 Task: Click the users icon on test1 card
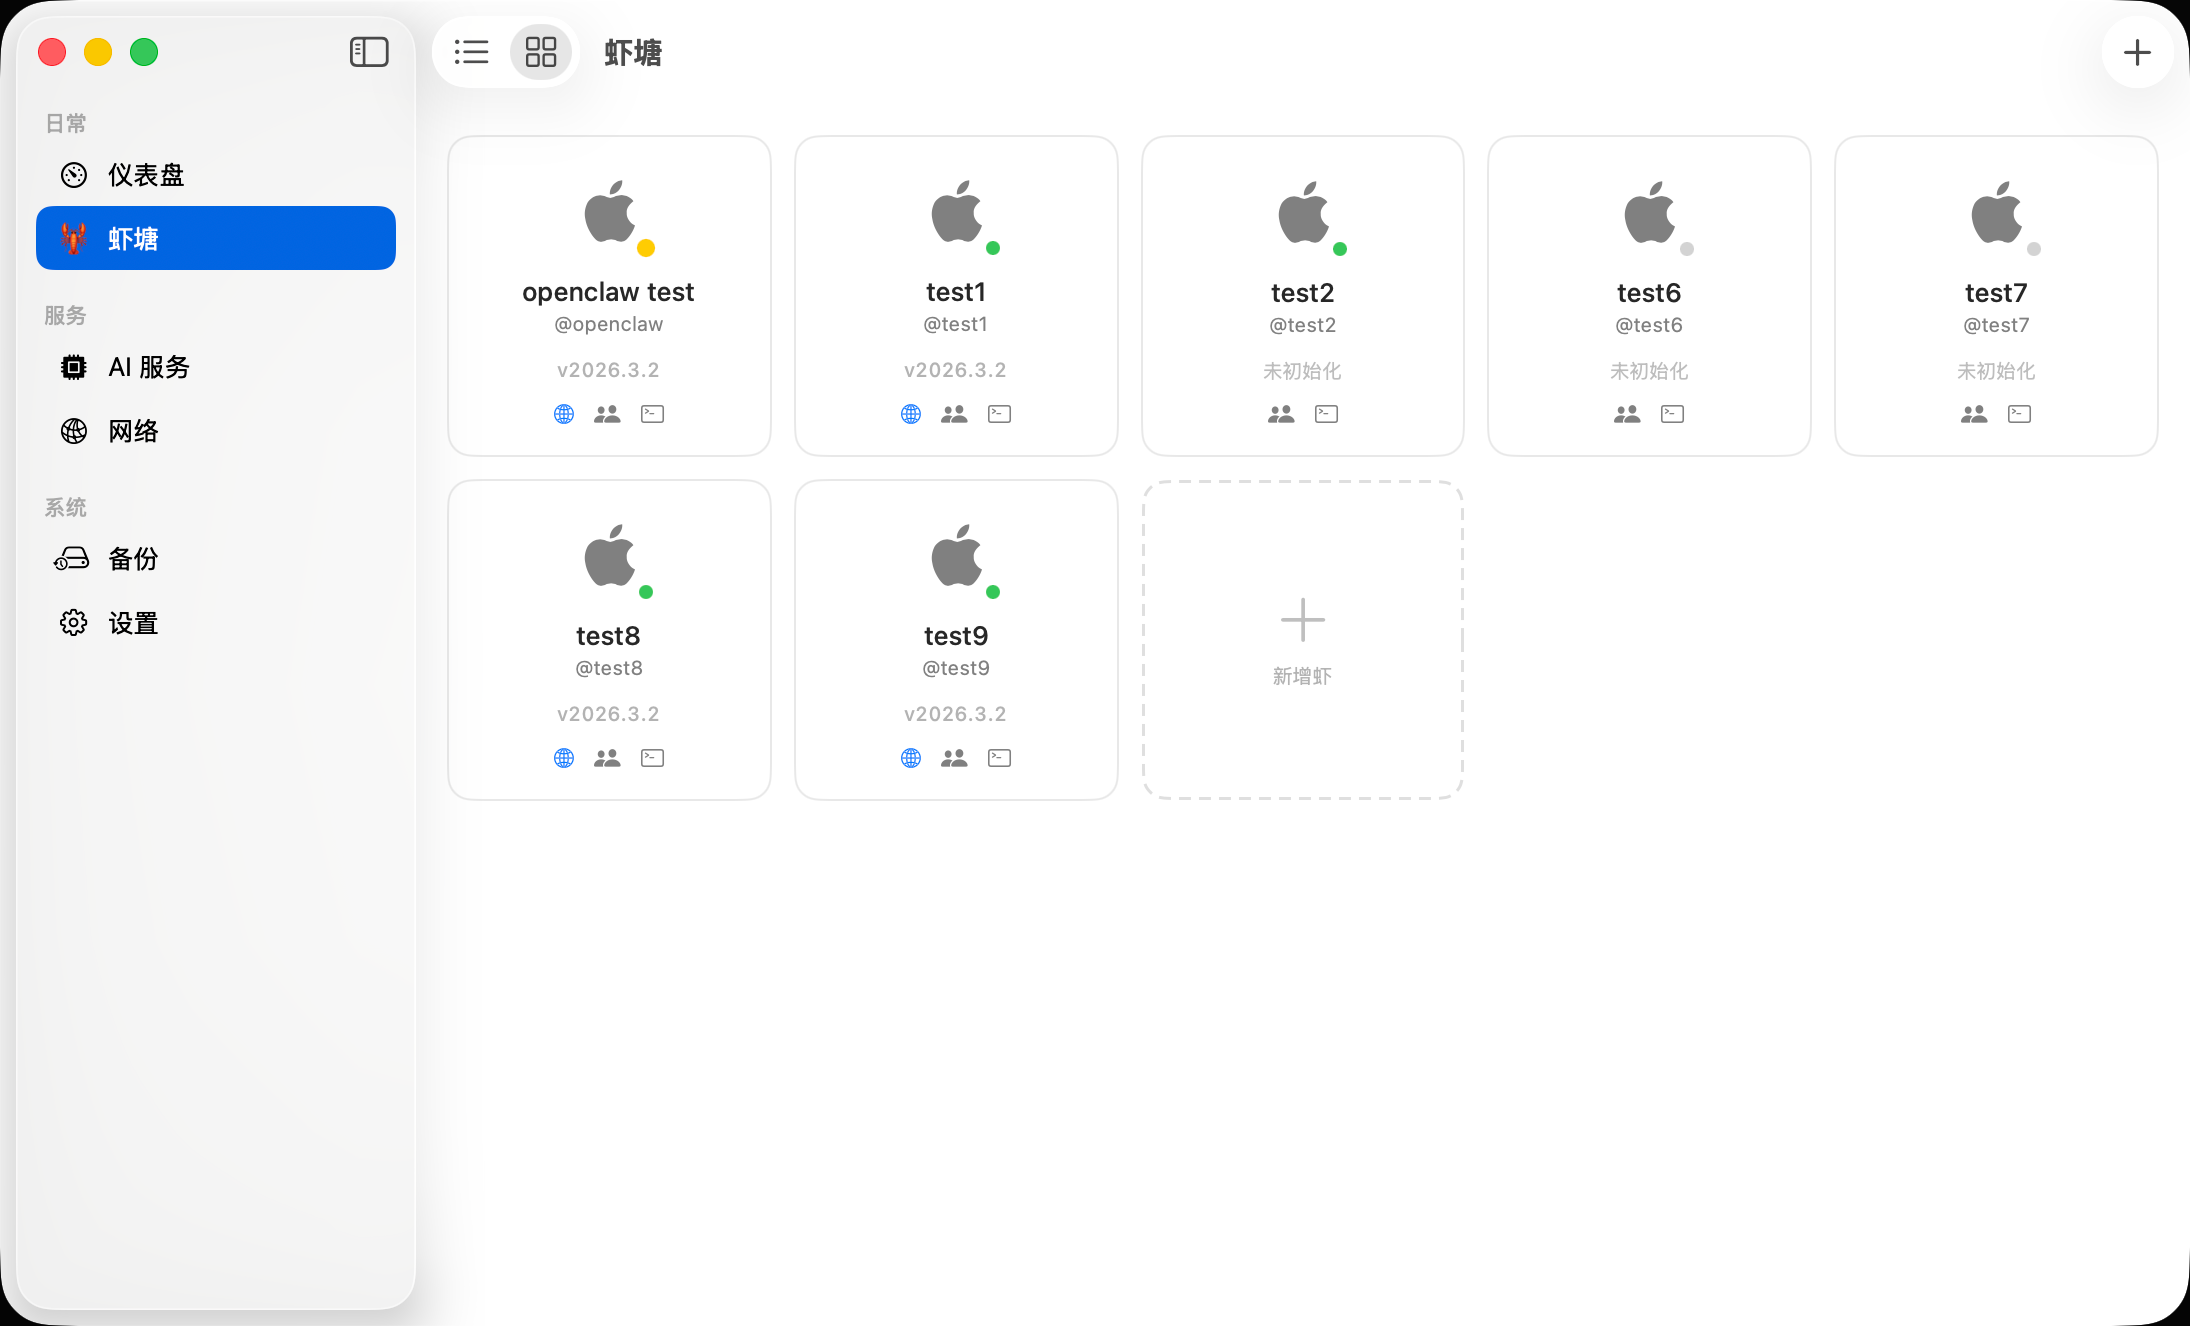point(954,414)
